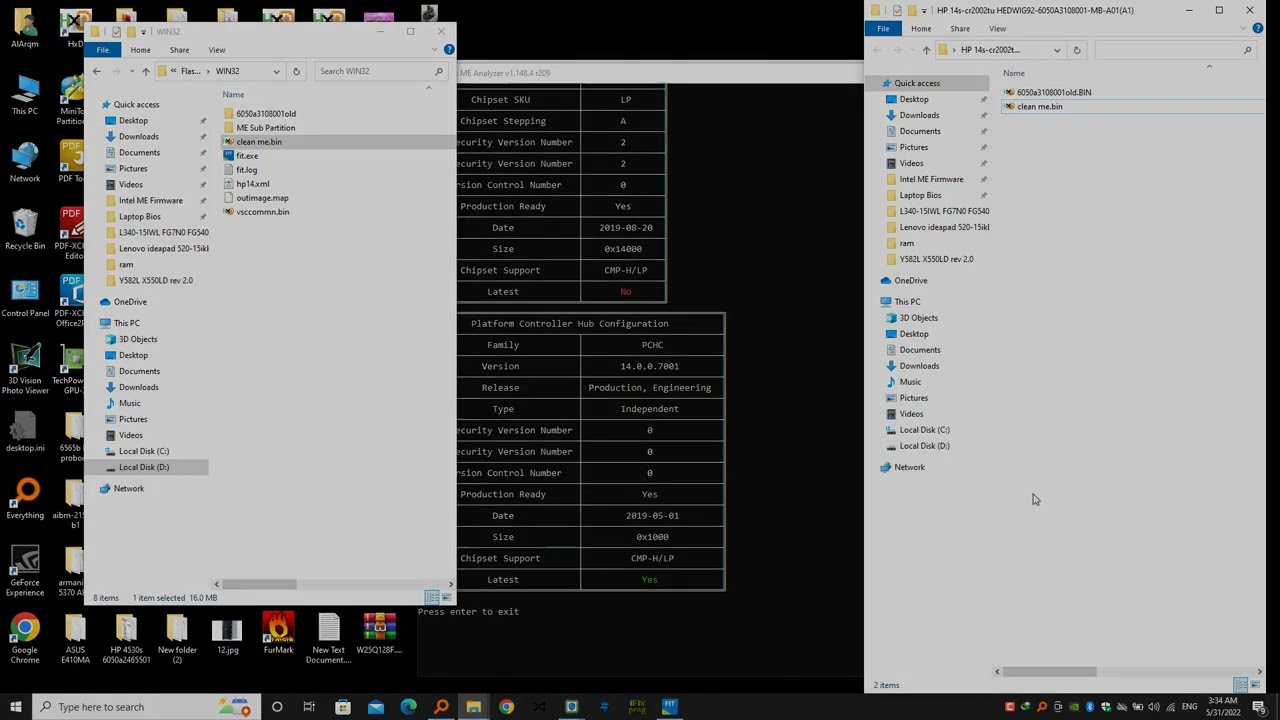Screen dimensions: 1280x720
Task: Open Intel ME Firmware in WIN32 sidebar
Action: [151, 200]
